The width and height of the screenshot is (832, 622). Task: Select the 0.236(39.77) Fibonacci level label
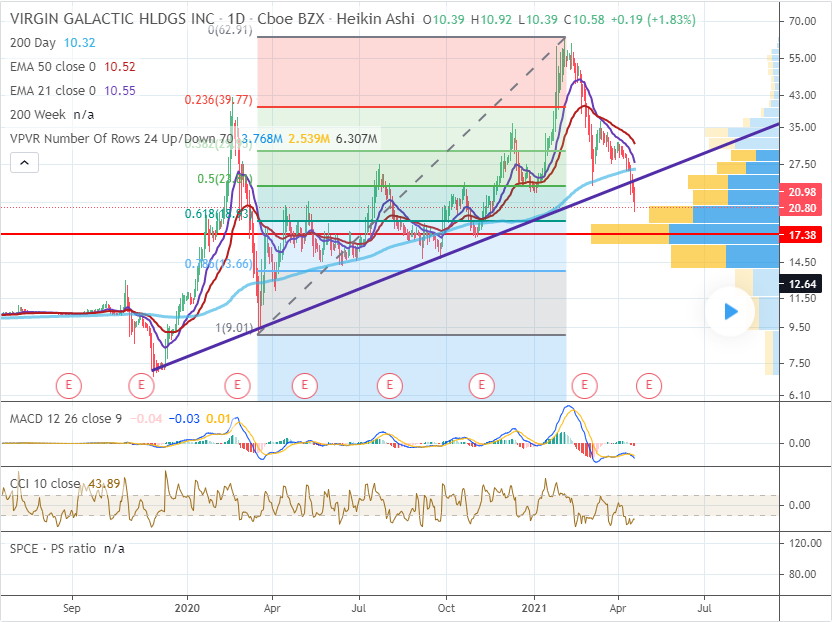(x=218, y=100)
